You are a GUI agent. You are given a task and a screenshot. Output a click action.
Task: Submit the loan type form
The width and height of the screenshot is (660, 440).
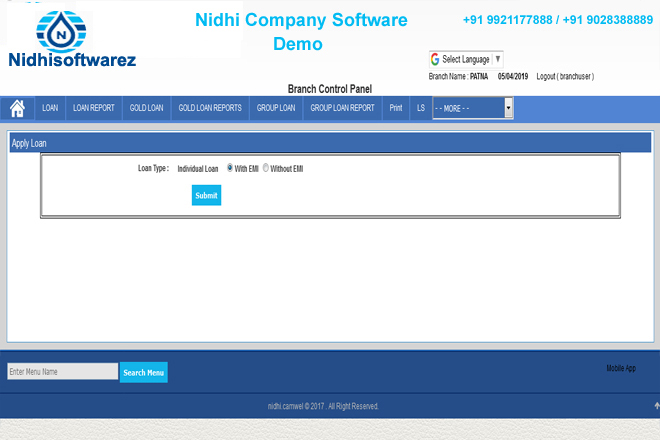click(x=206, y=195)
